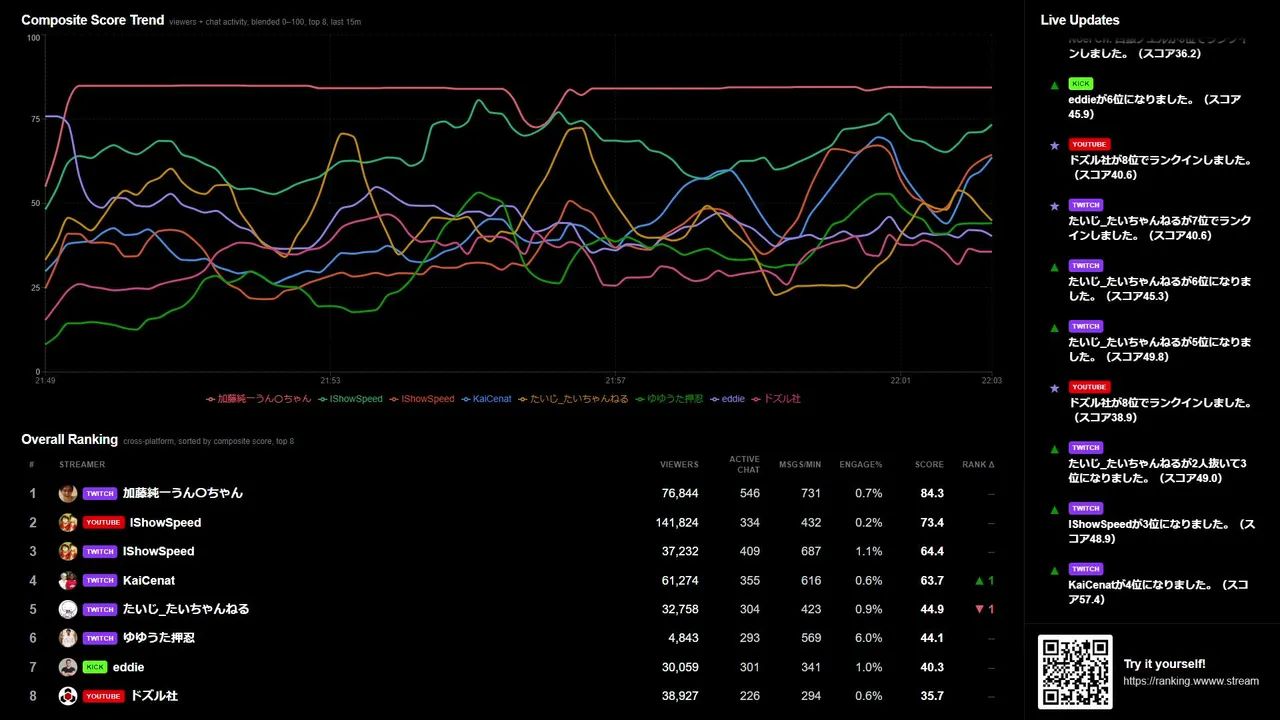The image size is (1280, 720).
Task: Click the star icon beside the たいじ 7位 update
Action: (1054, 206)
